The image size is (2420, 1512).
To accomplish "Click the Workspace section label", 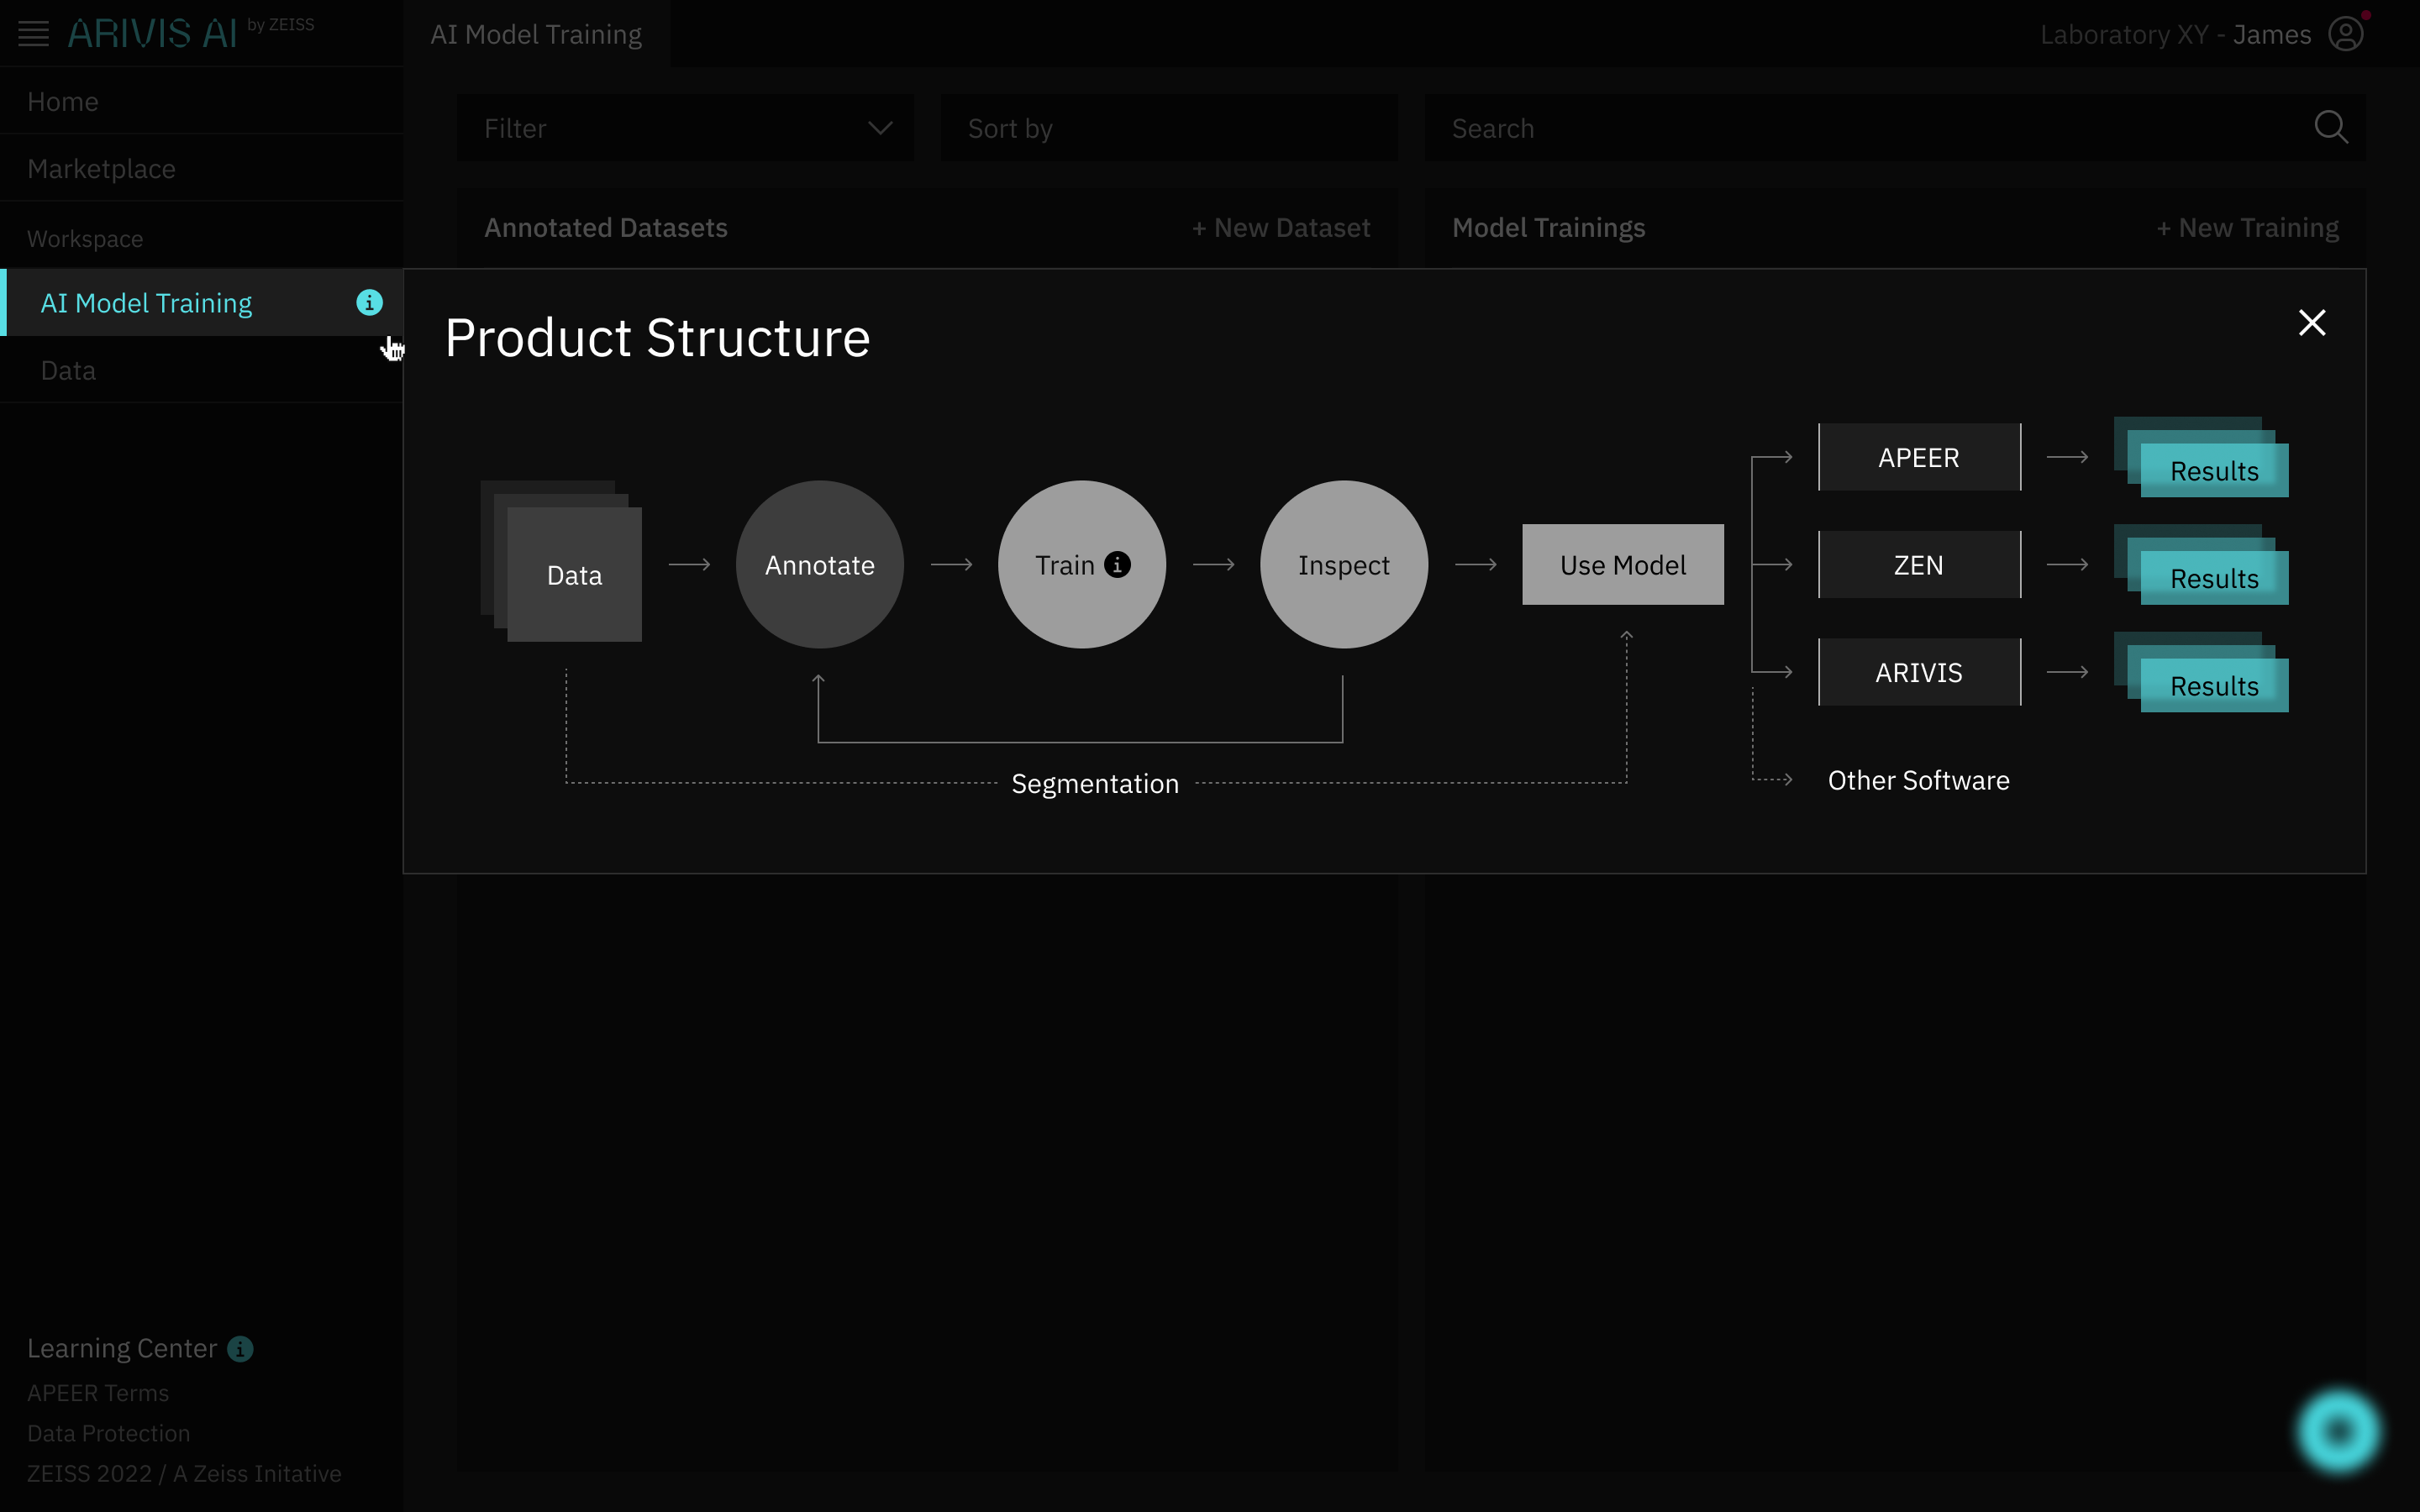I will (85, 239).
